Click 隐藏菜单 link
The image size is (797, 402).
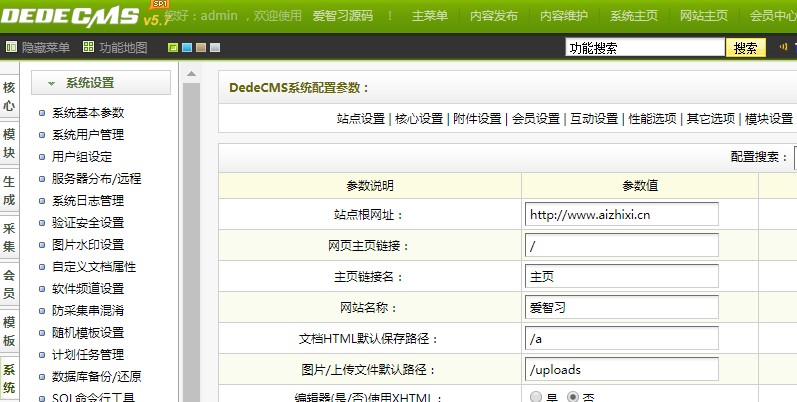point(46,48)
